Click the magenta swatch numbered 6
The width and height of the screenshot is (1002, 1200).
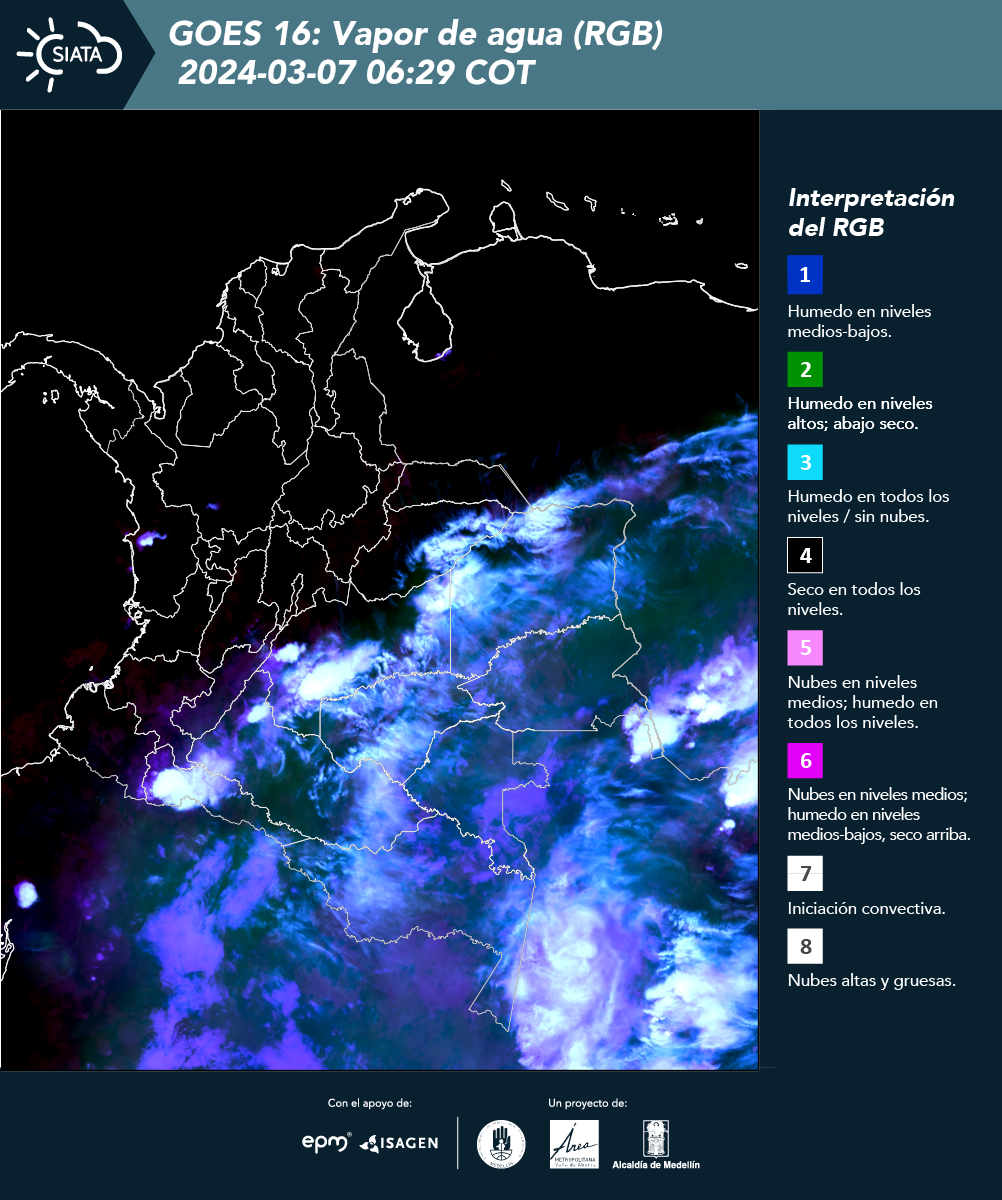(x=805, y=761)
